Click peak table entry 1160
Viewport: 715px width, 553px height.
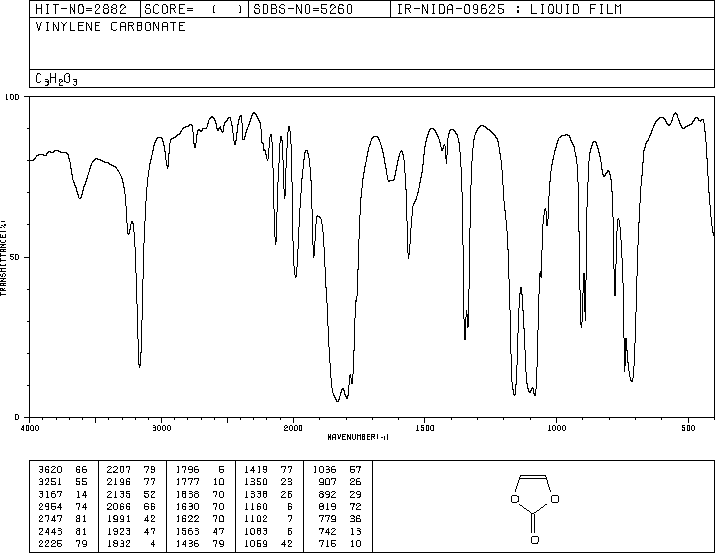(x=256, y=506)
